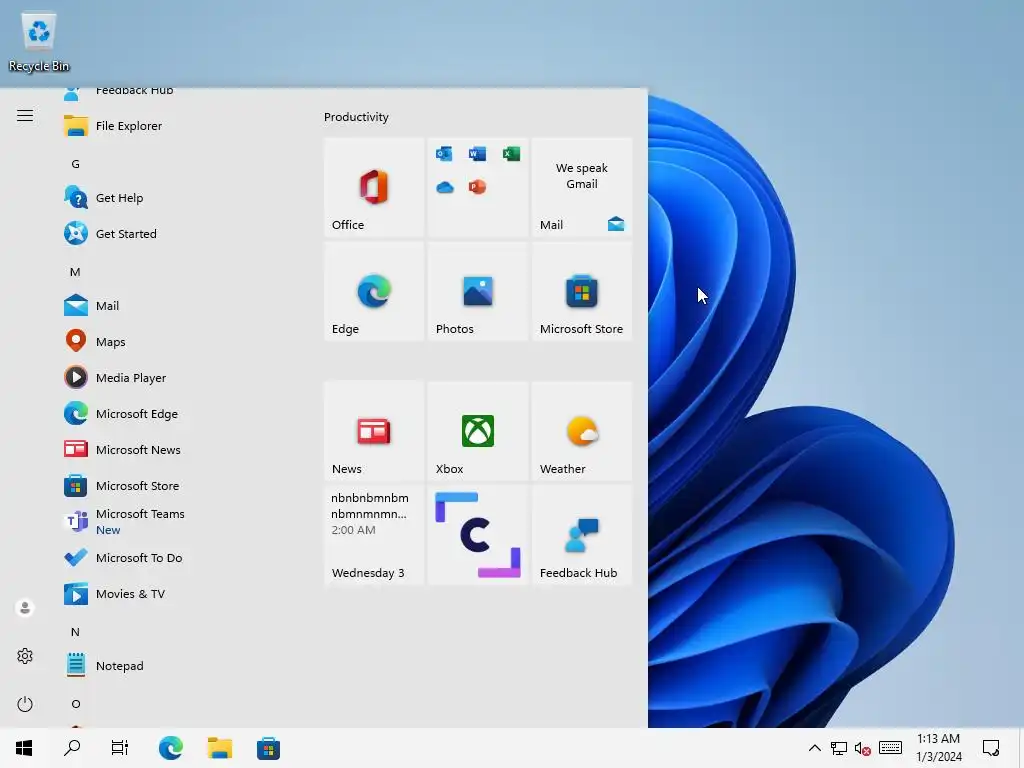
Task: Open network status tray icon
Action: (839, 748)
